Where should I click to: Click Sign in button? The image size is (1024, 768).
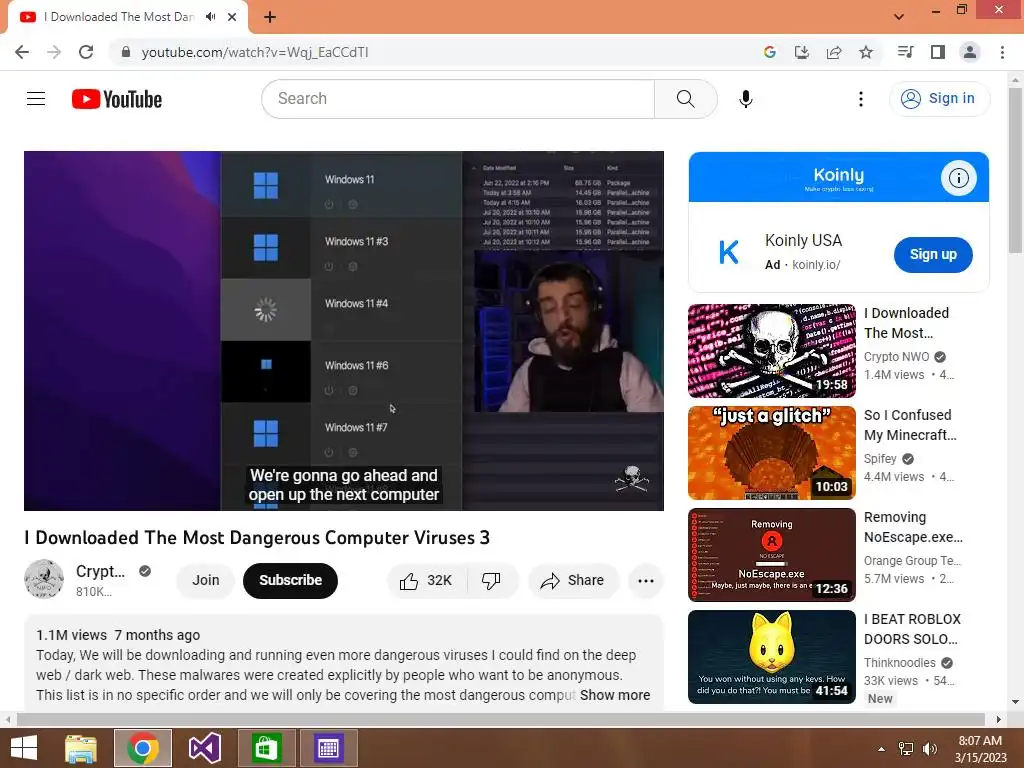tap(939, 99)
